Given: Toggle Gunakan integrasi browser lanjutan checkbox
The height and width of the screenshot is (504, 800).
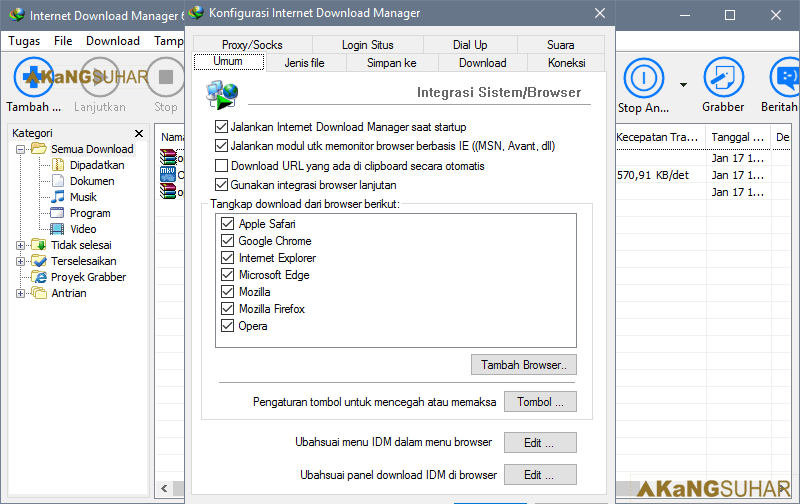Looking at the screenshot, I should coord(221,185).
